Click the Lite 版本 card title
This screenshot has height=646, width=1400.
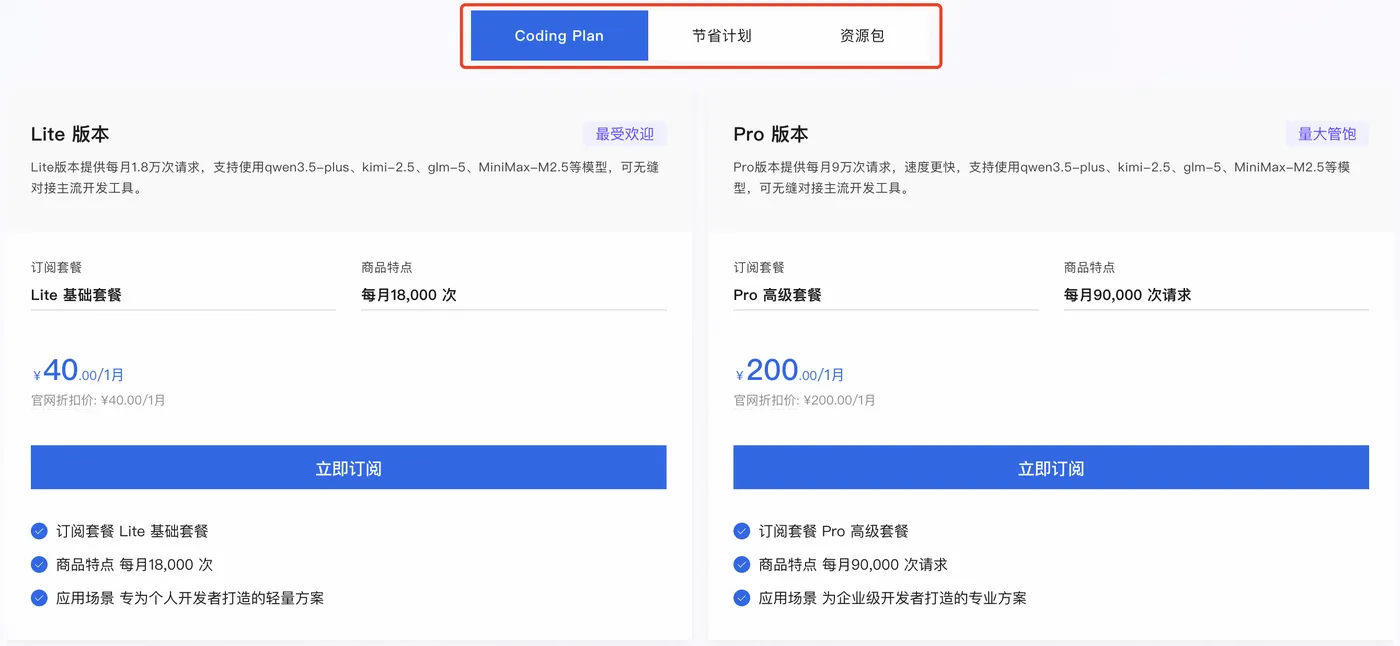pyautogui.click(x=70, y=133)
